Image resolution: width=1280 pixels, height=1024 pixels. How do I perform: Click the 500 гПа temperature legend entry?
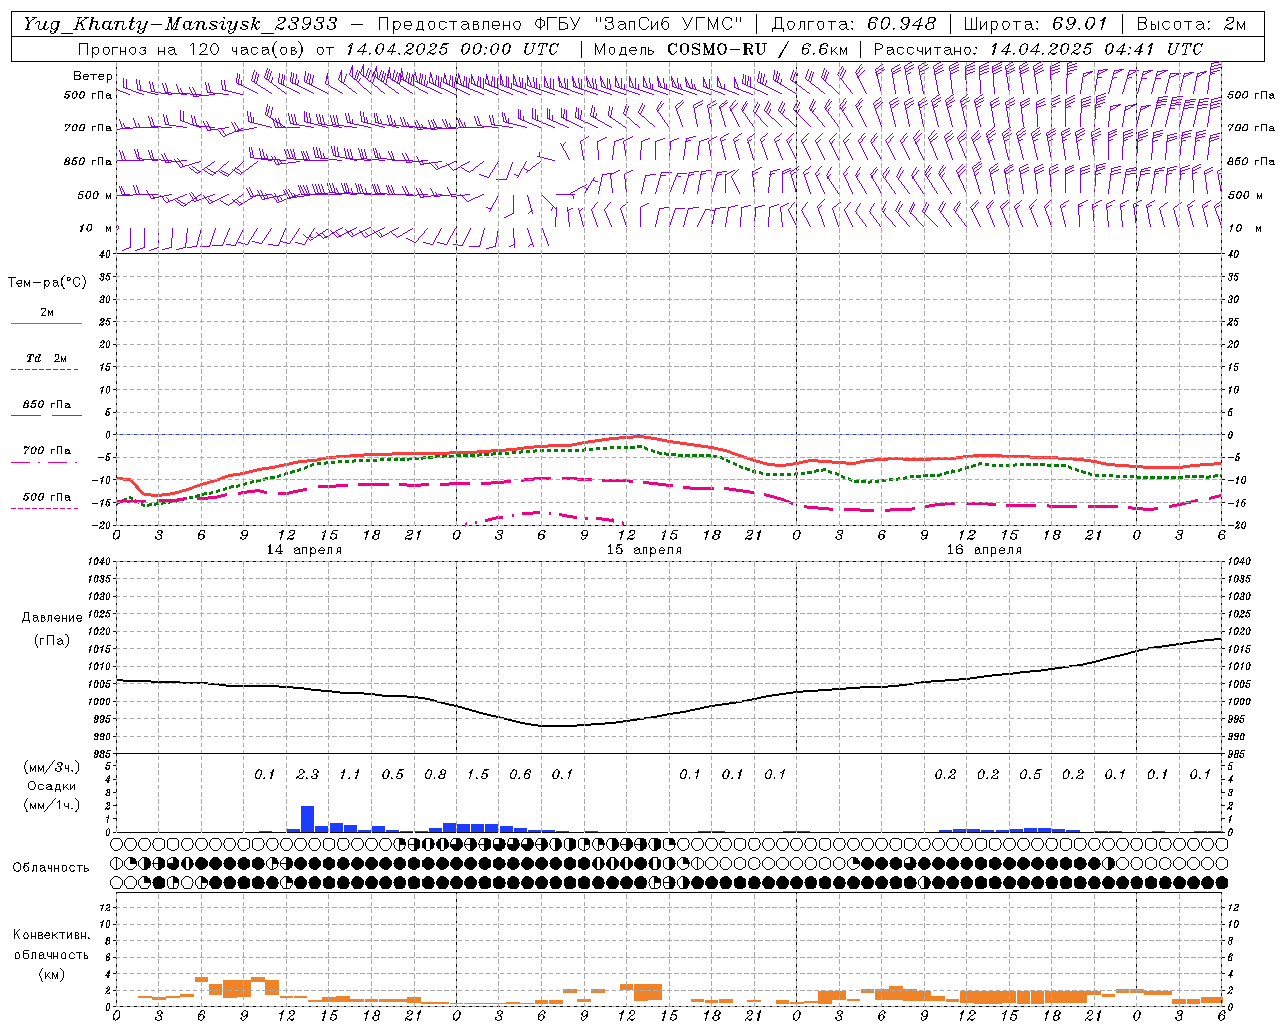coord(46,501)
